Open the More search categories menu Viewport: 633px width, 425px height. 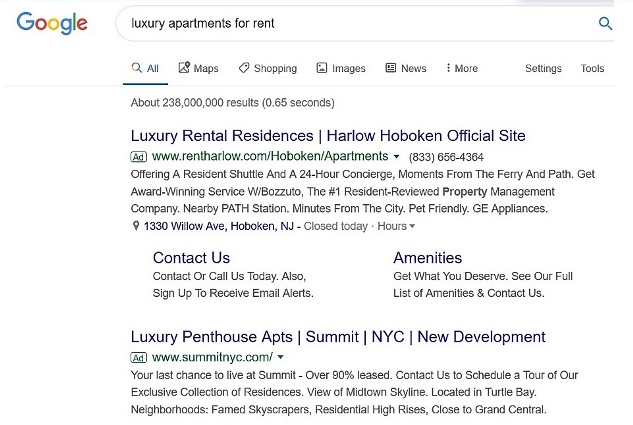coord(461,68)
